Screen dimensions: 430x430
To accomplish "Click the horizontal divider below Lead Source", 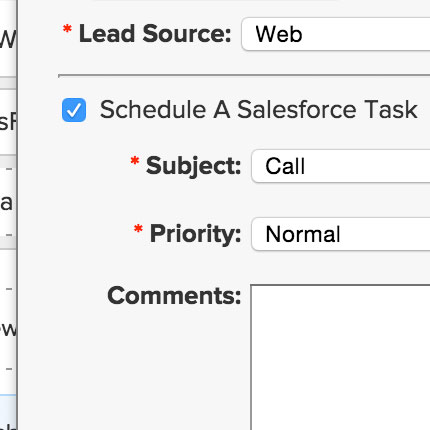I will point(244,76).
